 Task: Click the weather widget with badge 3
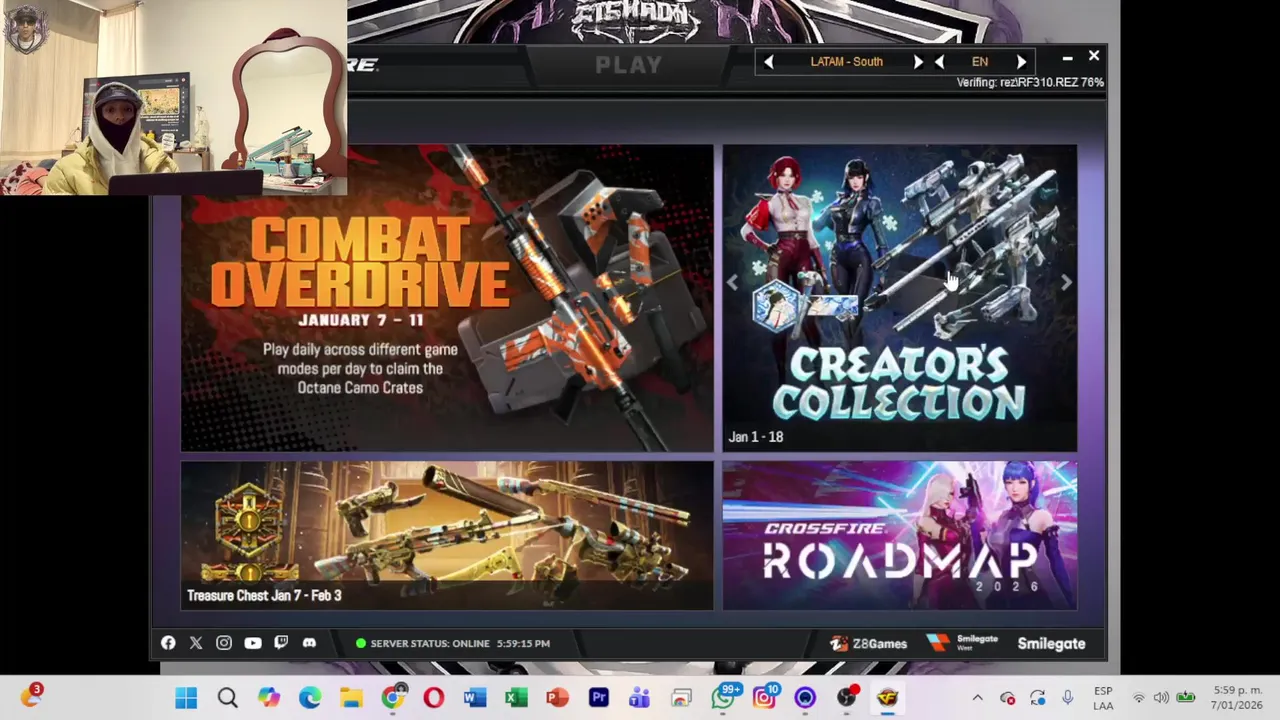30,696
